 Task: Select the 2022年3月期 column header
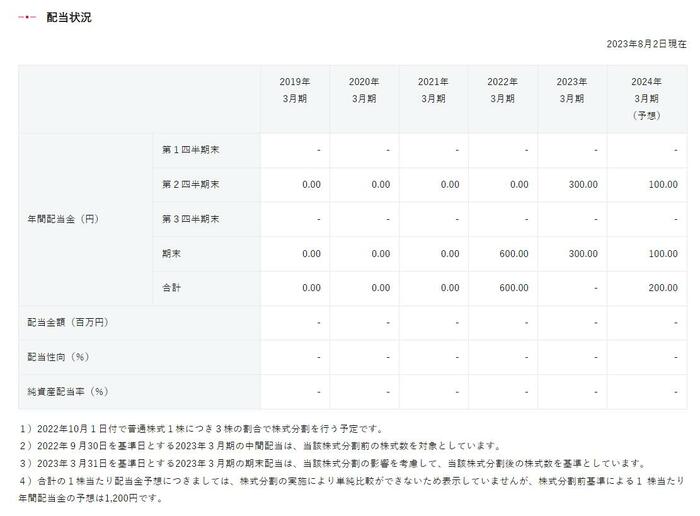pyautogui.click(x=502, y=90)
